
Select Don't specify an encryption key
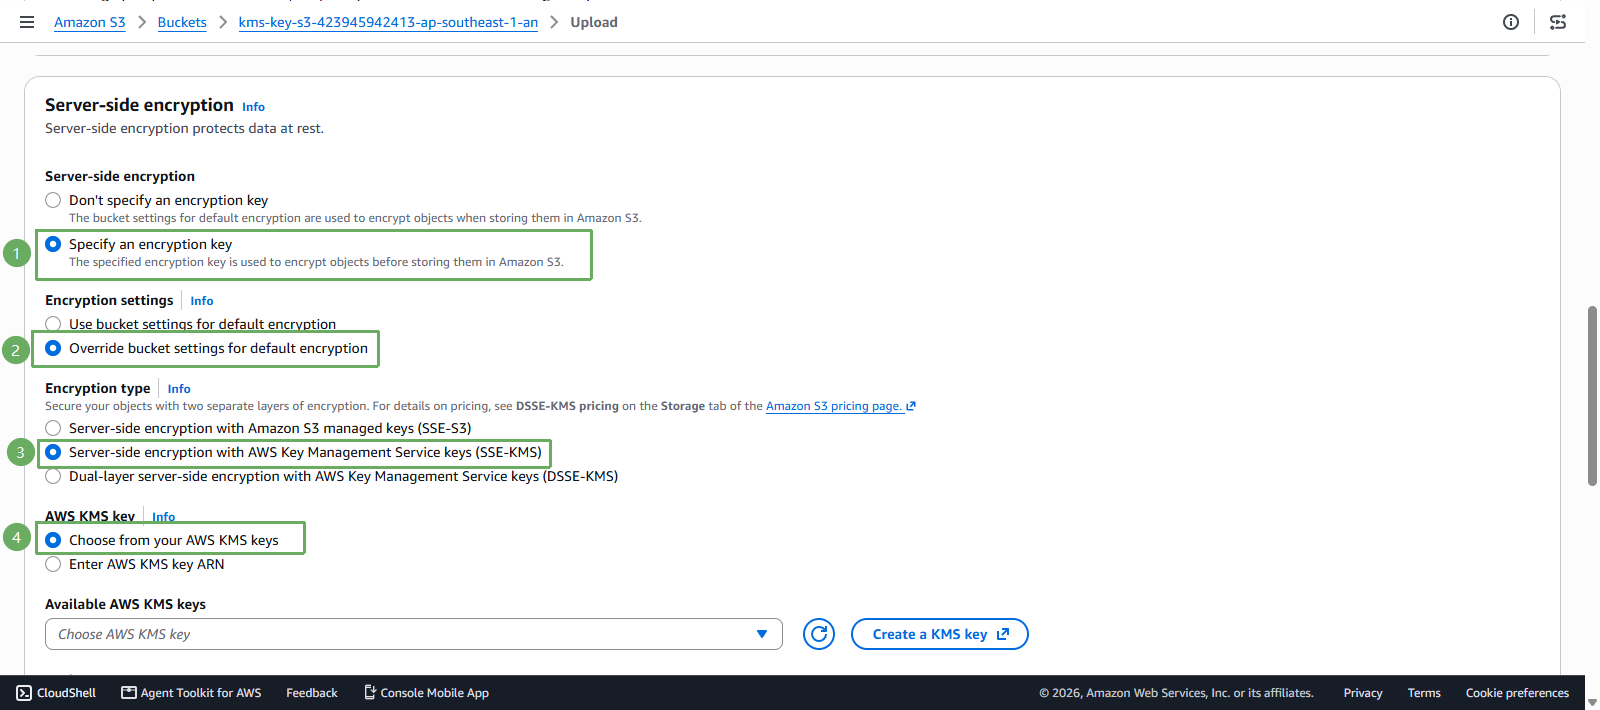53,200
